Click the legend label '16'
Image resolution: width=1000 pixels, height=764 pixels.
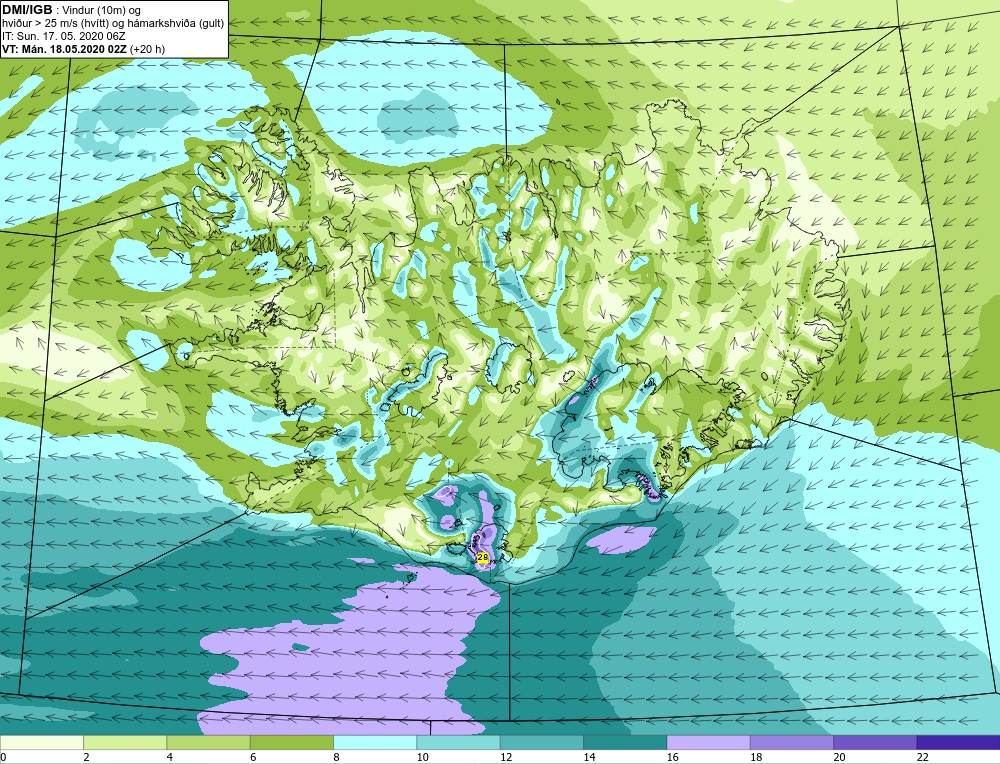coord(672,757)
